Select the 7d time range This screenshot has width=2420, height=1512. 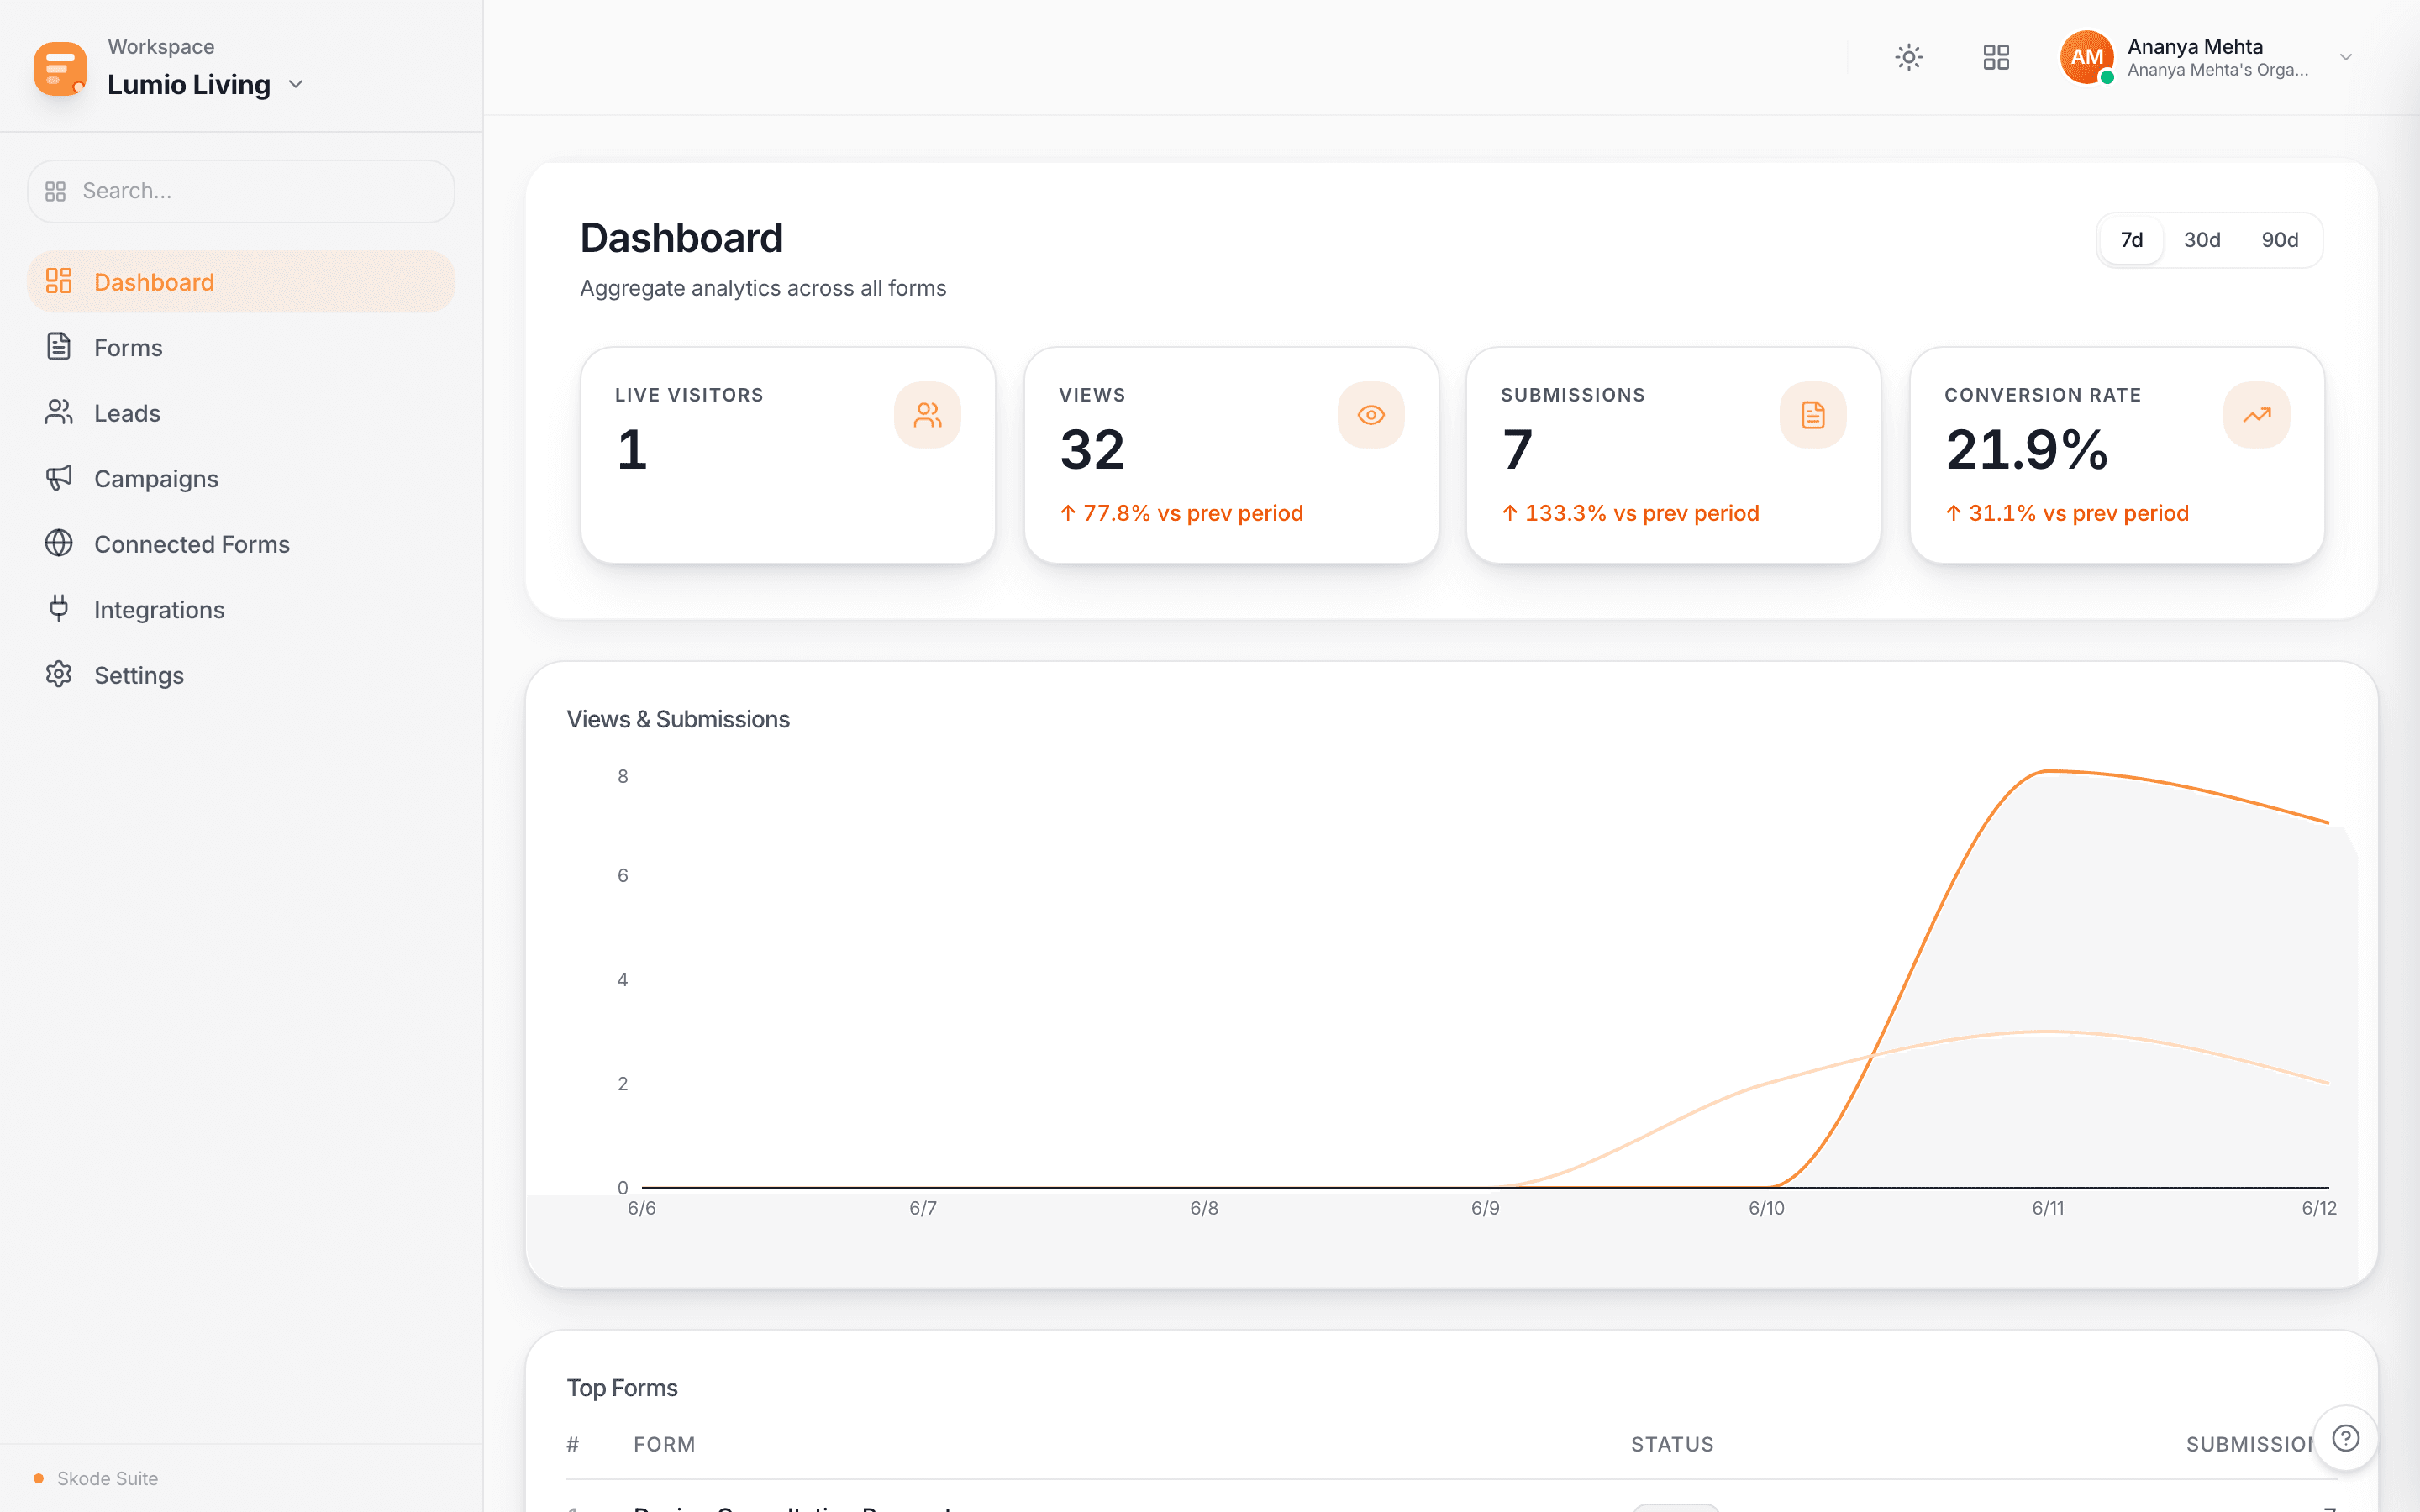(x=2132, y=240)
